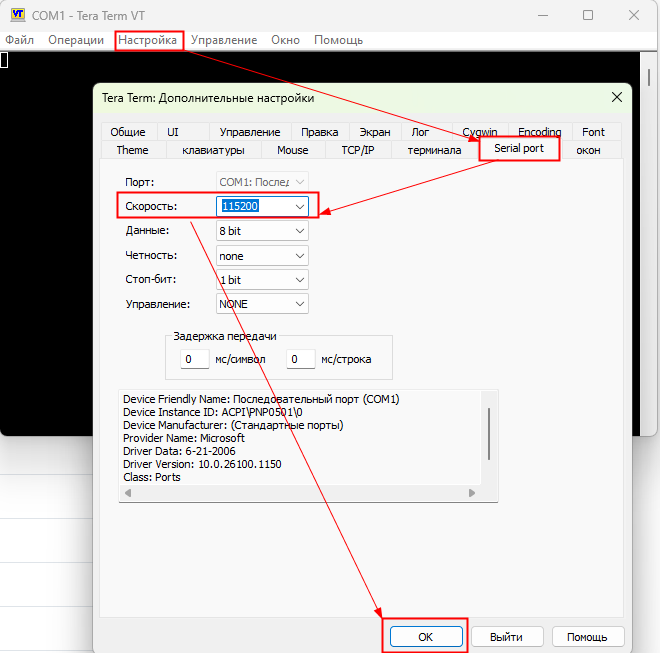660x653 pixels.
Task: Maximize the Tera Term main window
Action: tap(588, 15)
